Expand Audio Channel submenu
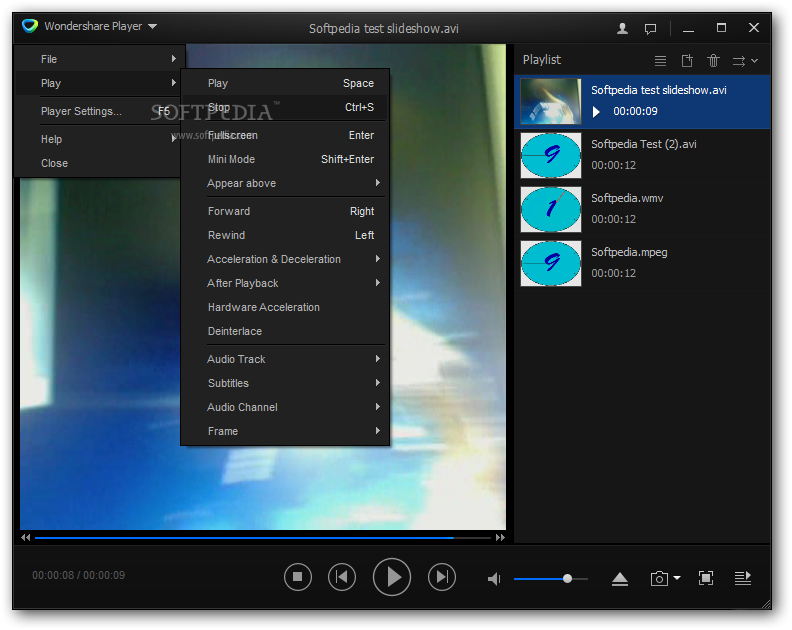This screenshot has height=630, width=792. 285,407
